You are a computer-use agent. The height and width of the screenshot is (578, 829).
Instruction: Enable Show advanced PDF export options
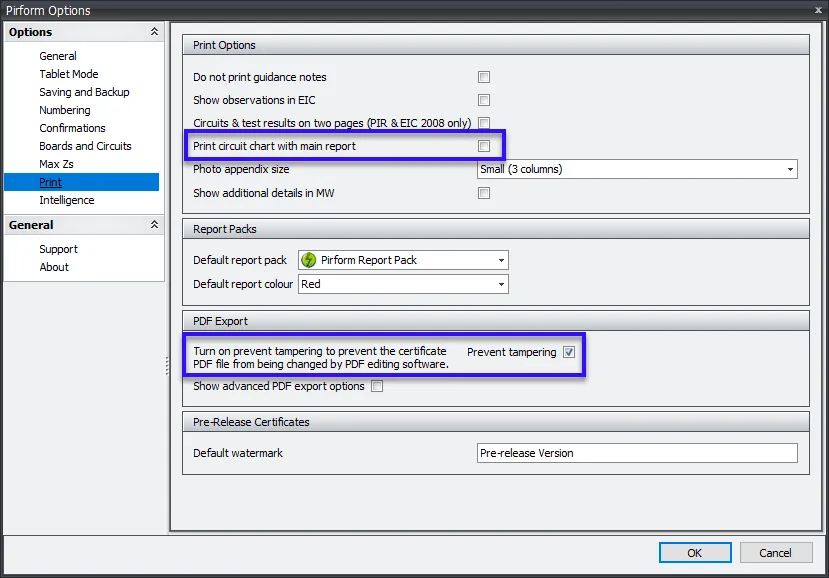coord(377,386)
